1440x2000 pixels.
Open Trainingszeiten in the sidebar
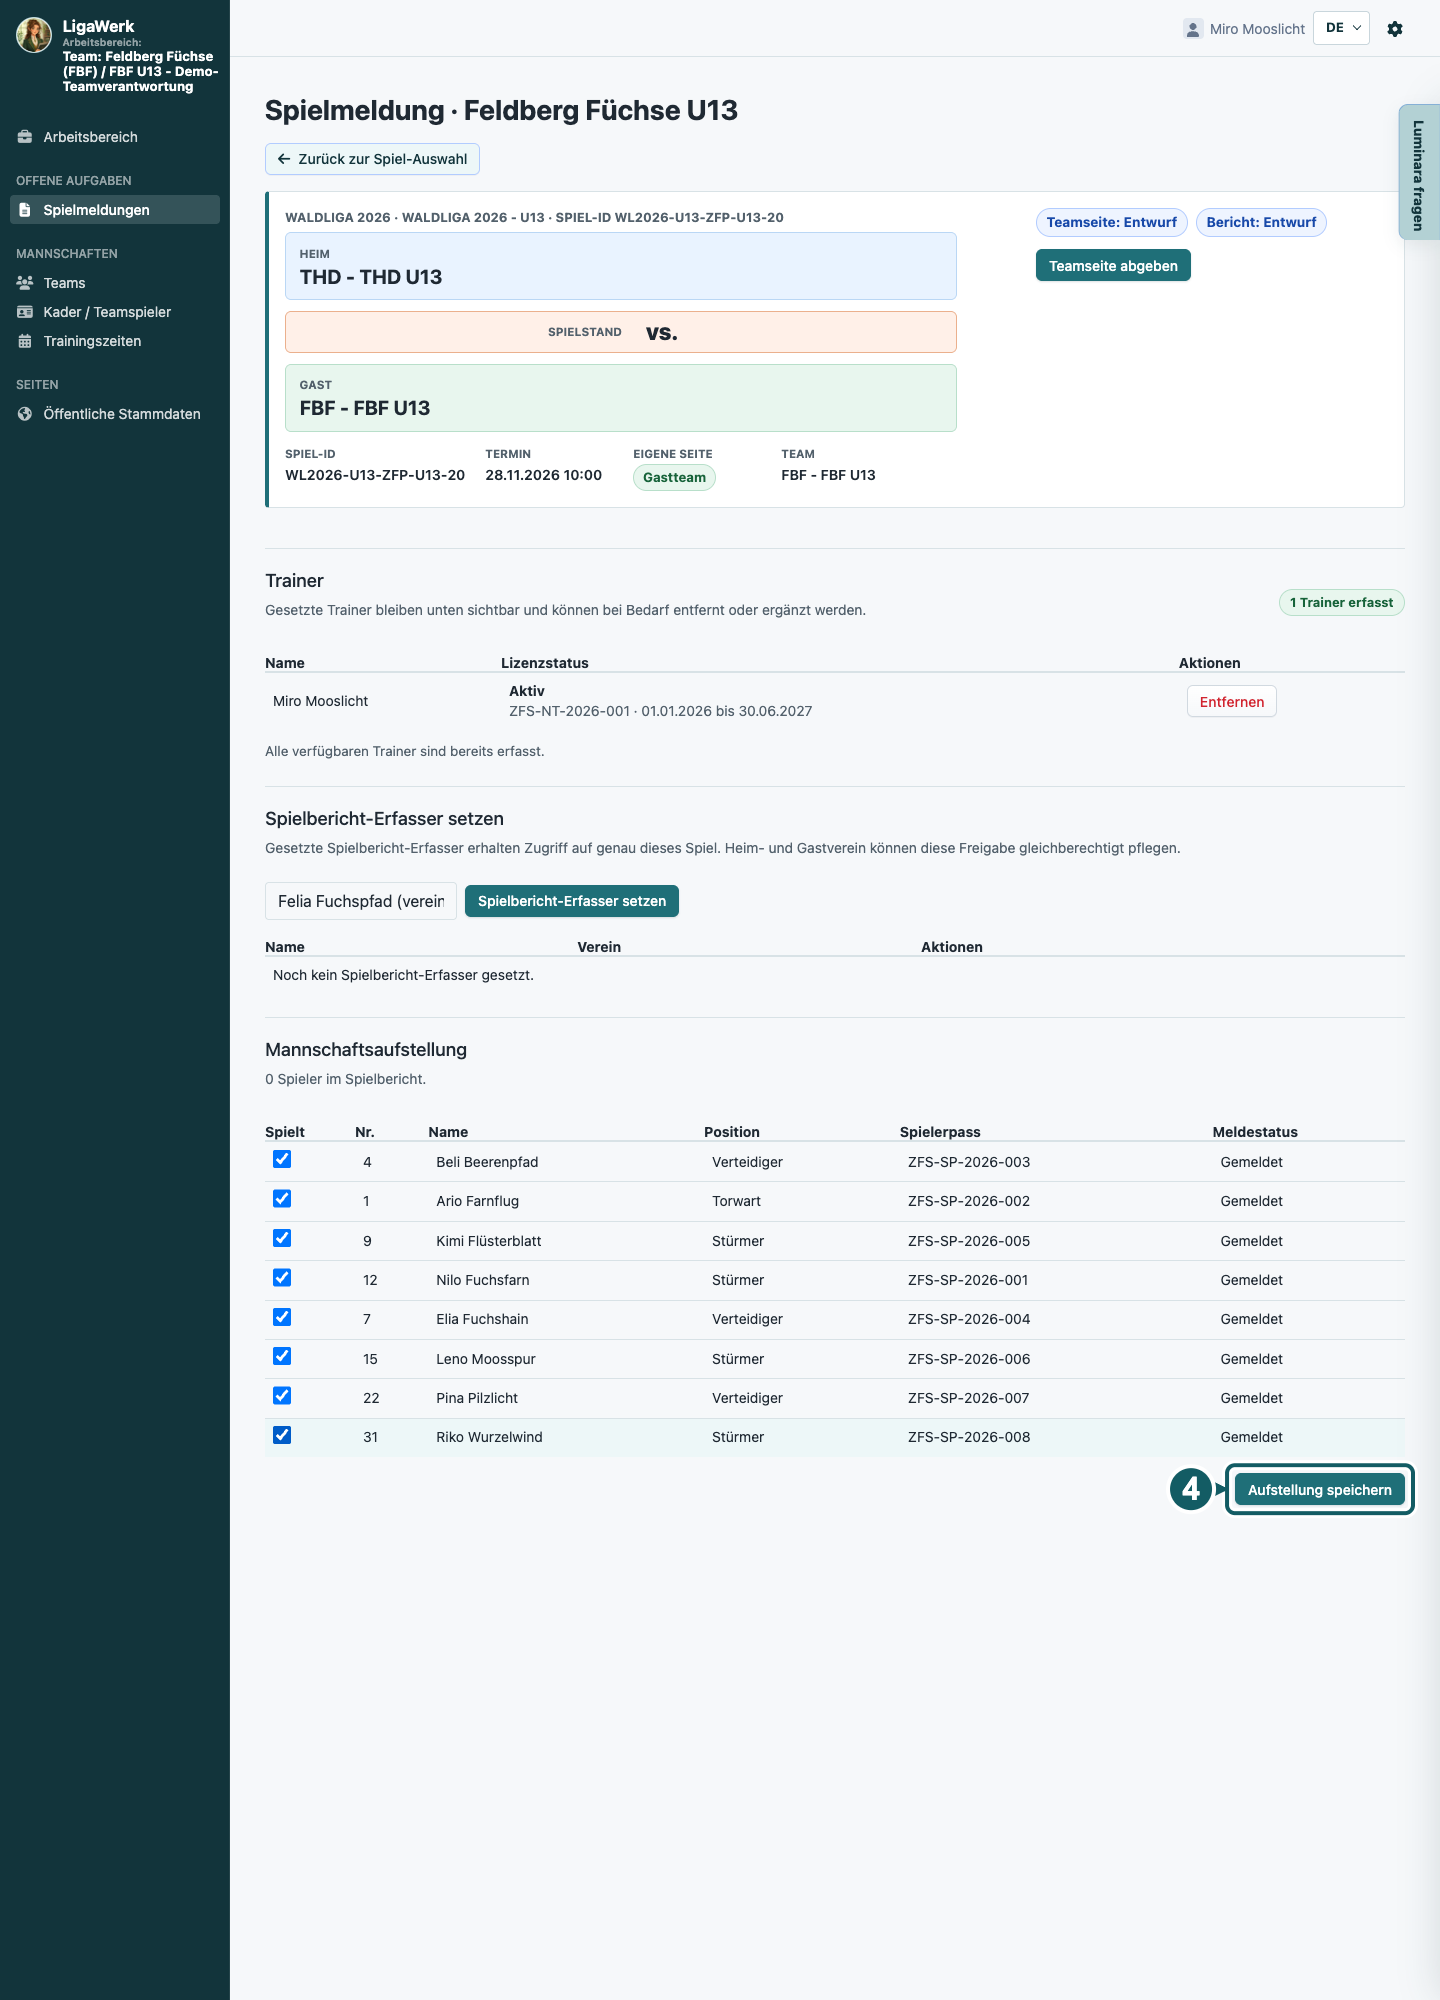pos(115,341)
